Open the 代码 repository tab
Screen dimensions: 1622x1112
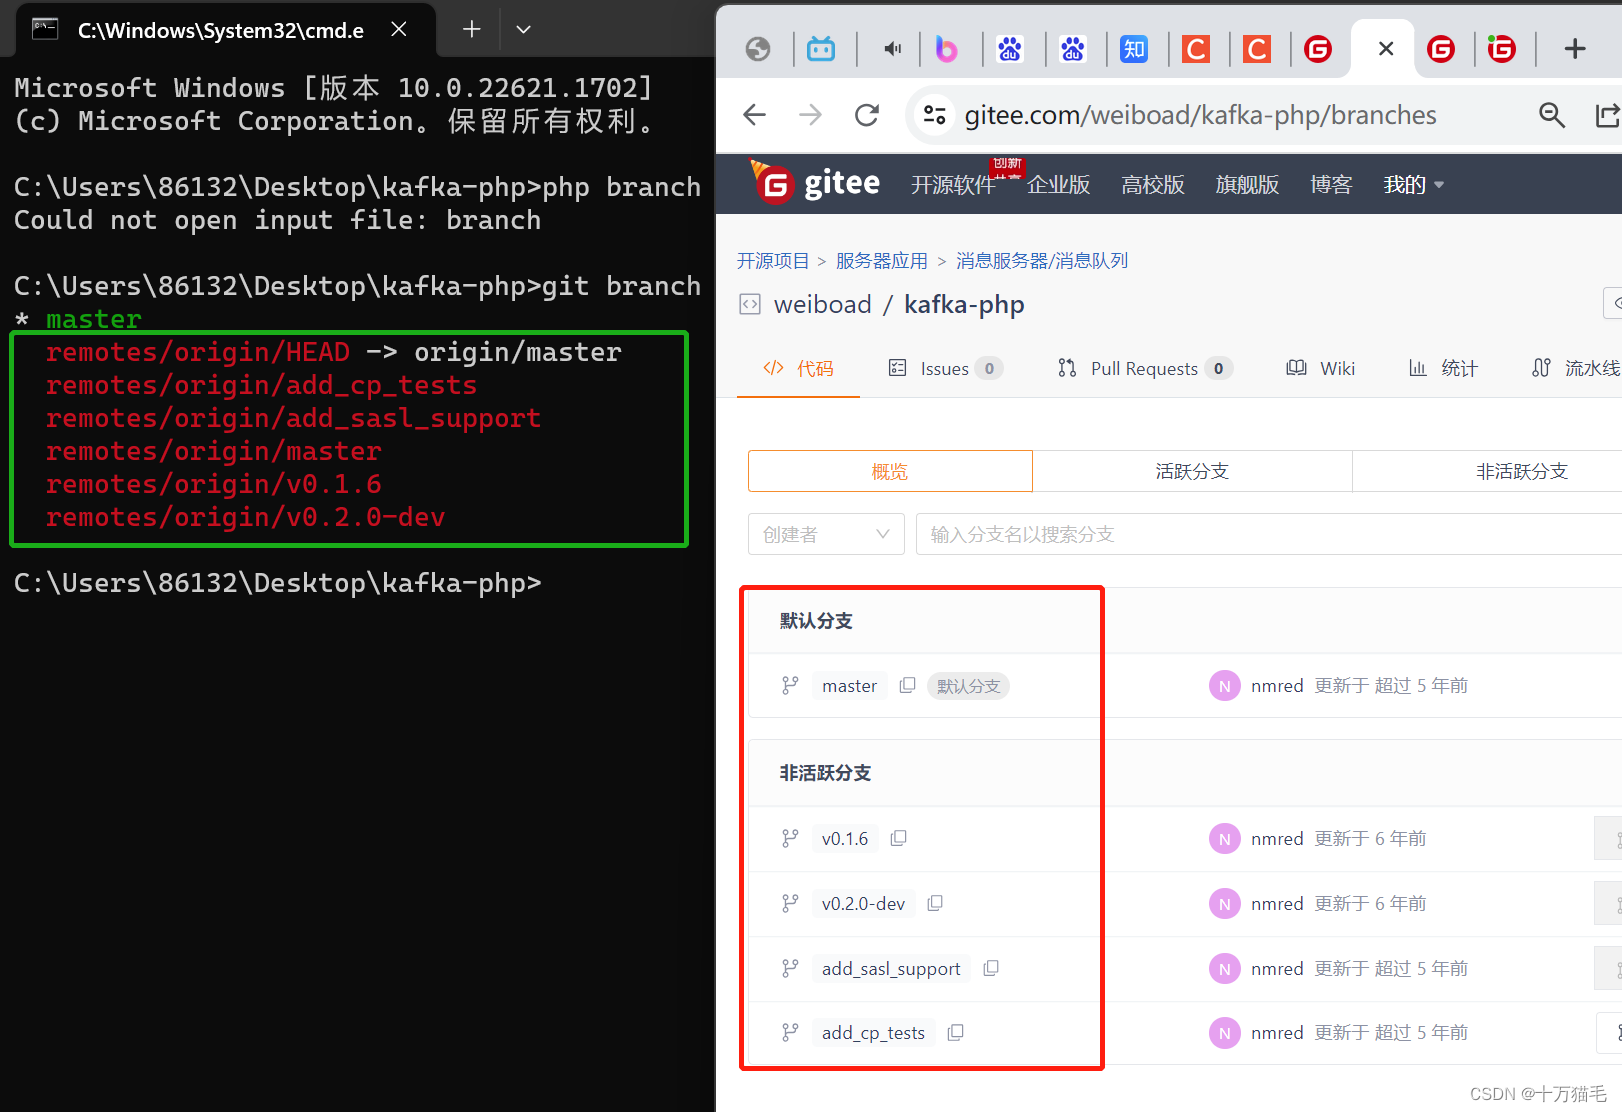point(798,368)
